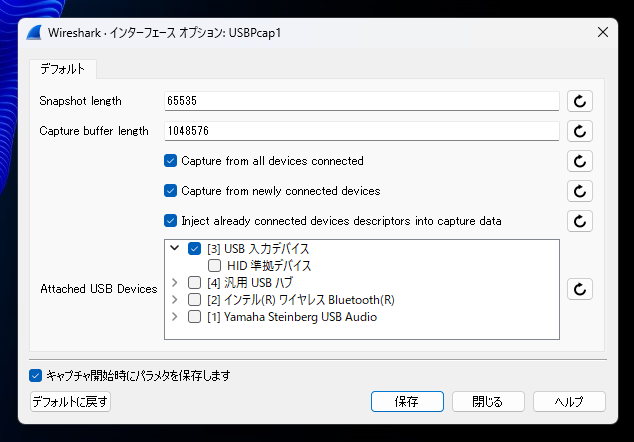Expand the [2] インテル(R) ワイヤレス Bluetooth(R) node
The image size is (634, 442).
coord(175,299)
